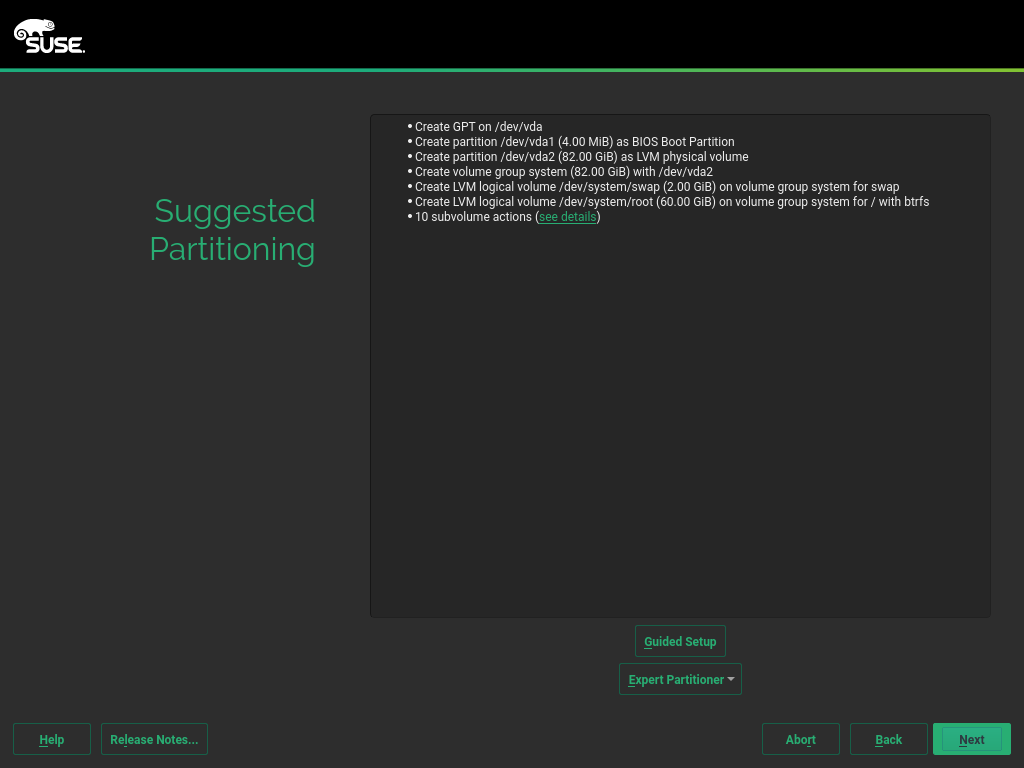
Task: Click the /dev/system/swap logical volume line
Action: point(656,187)
